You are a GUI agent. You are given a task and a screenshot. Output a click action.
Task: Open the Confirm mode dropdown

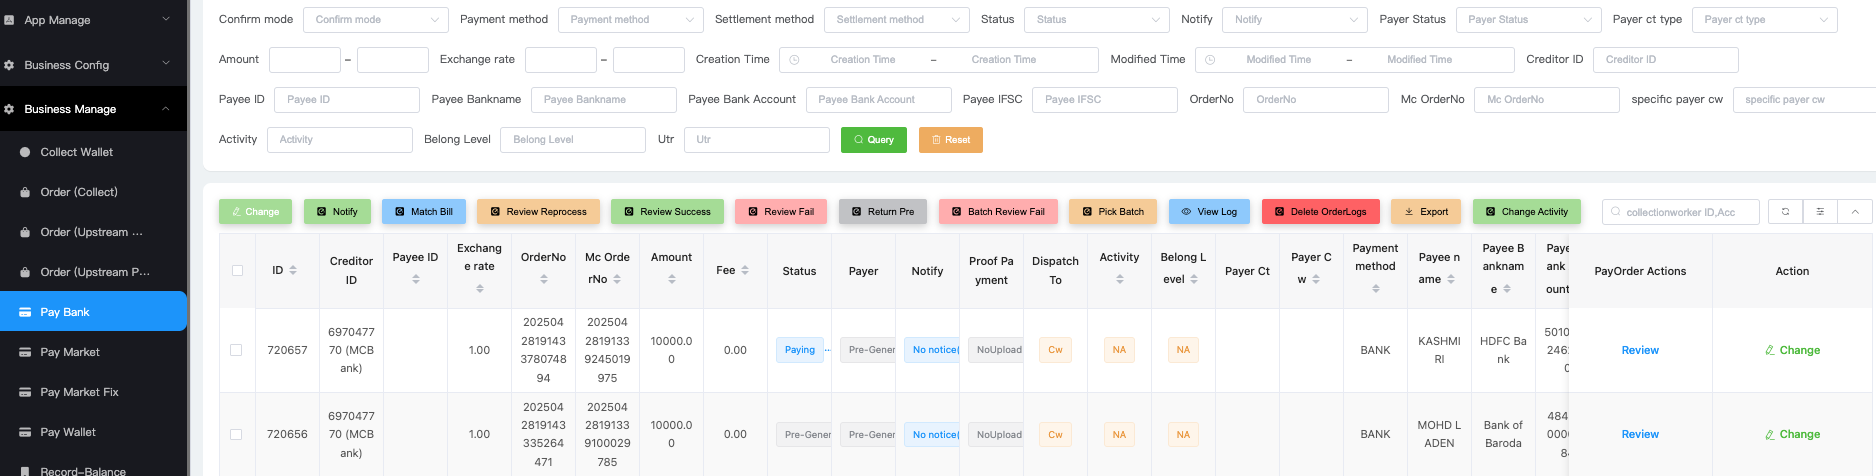click(x=376, y=20)
